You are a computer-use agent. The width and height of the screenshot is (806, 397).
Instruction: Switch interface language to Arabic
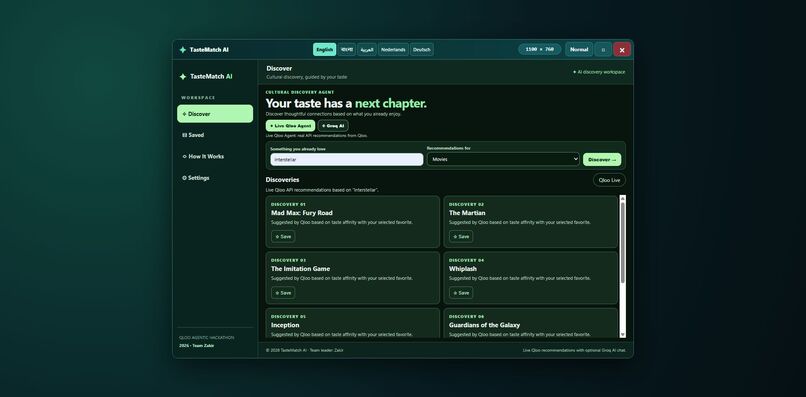click(367, 50)
